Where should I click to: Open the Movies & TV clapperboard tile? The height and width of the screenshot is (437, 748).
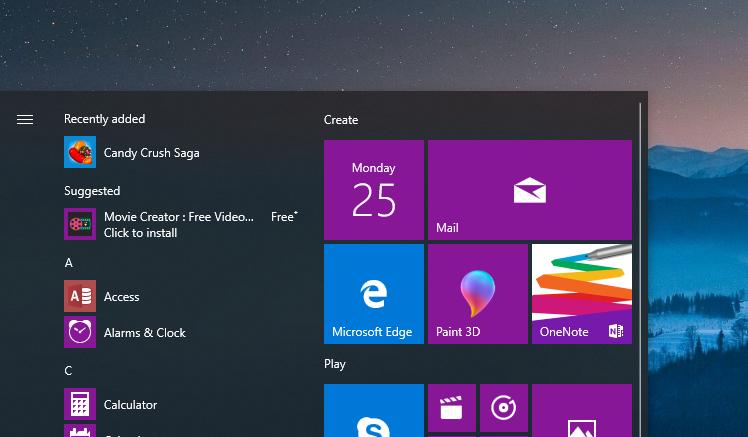coord(452,408)
